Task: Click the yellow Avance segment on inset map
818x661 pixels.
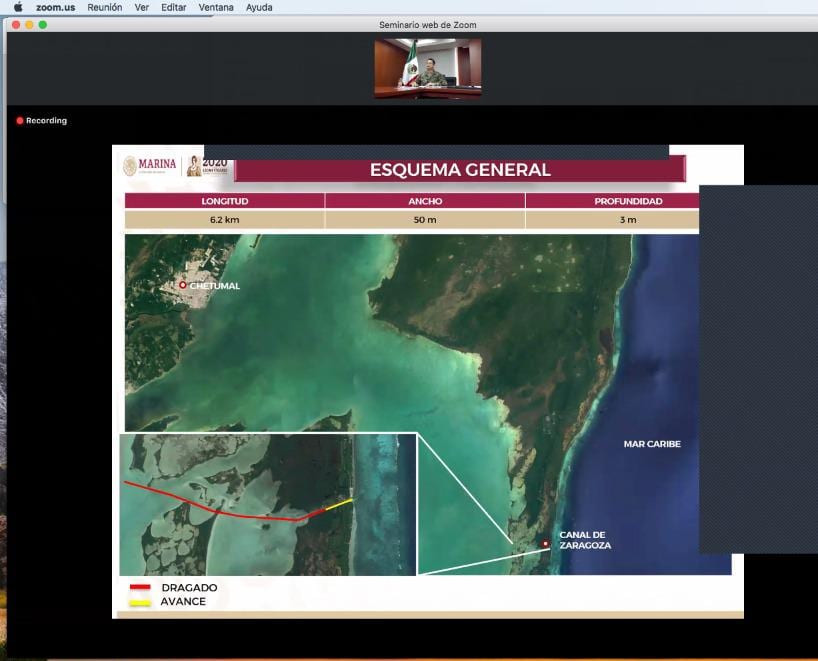Action: tap(340, 504)
